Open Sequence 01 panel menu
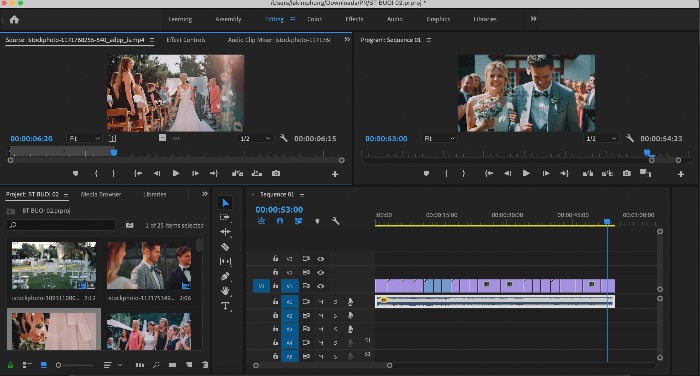This screenshot has width=700, height=376. (302, 195)
